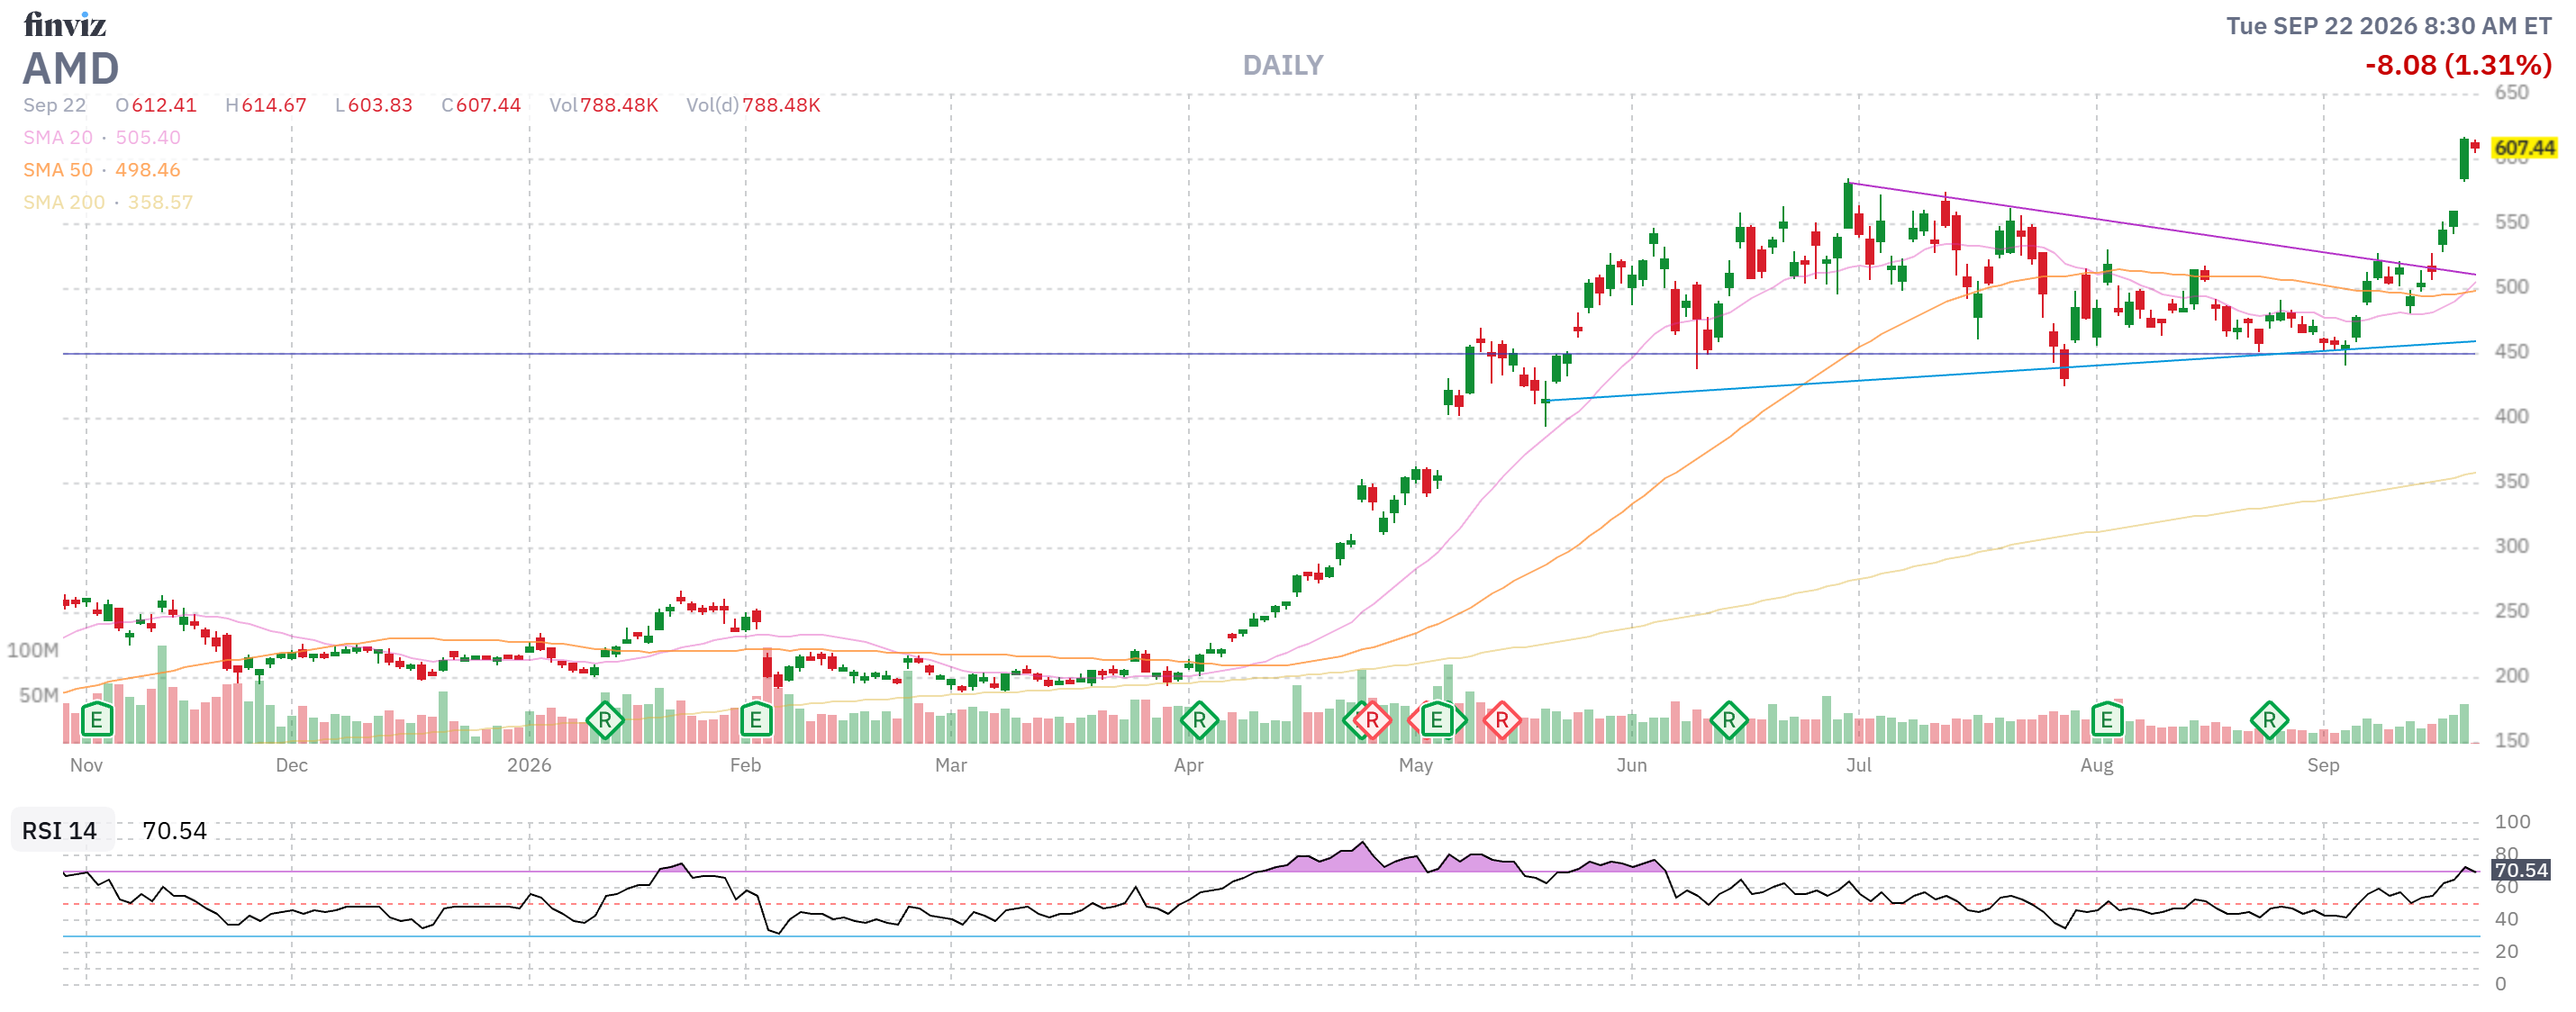The width and height of the screenshot is (2576, 1012).
Task: Select the green R marker in early April
Action: coord(1199,719)
